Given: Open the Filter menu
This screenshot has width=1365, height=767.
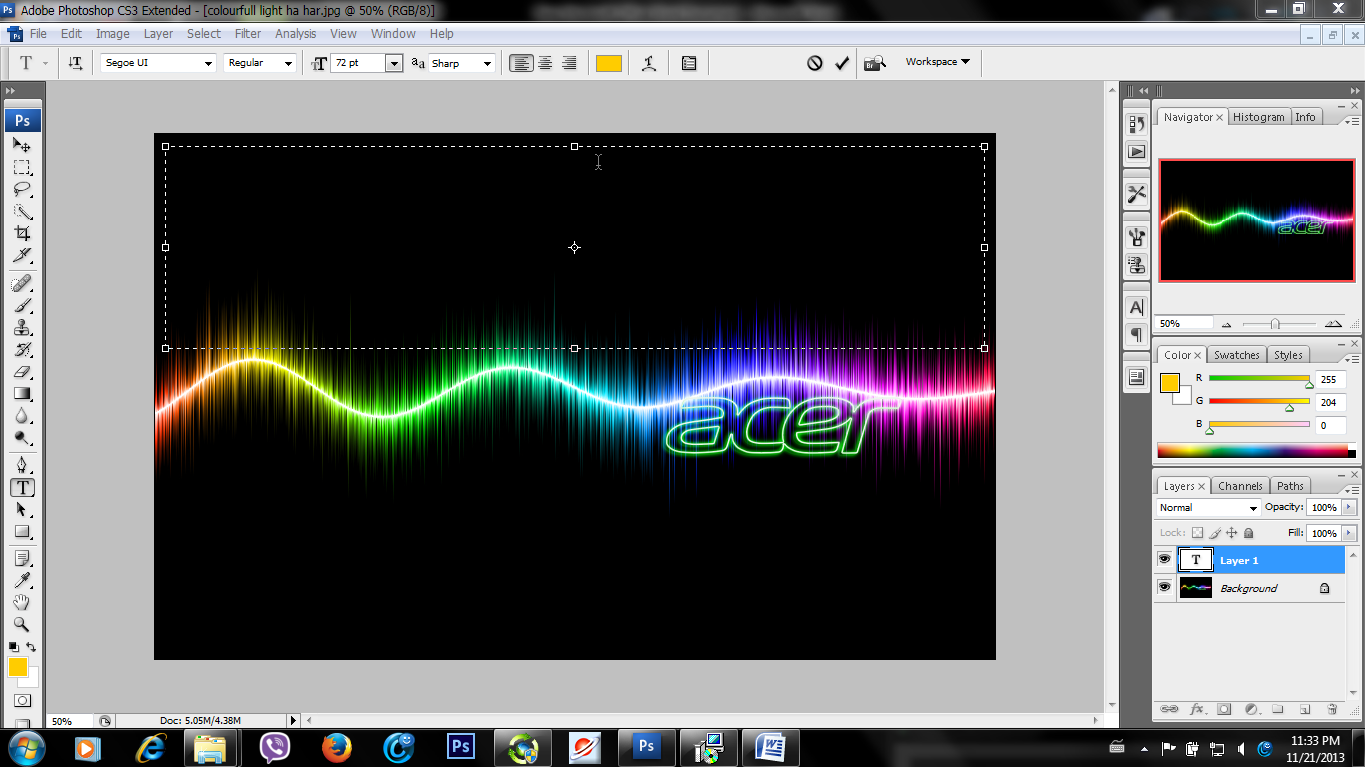Looking at the screenshot, I should click(248, 34).
